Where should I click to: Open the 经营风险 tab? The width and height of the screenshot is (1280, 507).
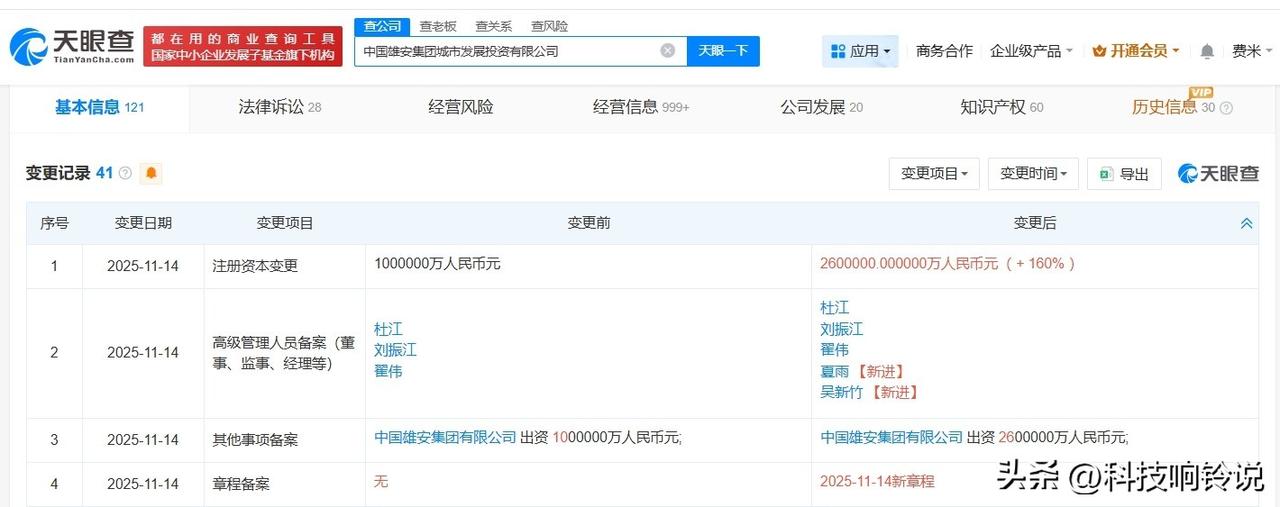(x=461, y=107)
